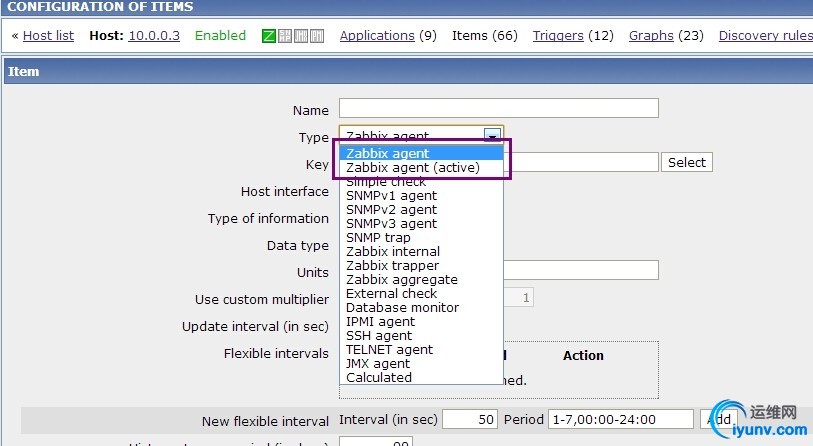
Task: Choose IPMI agent option
Action: [x=421, y=322]
